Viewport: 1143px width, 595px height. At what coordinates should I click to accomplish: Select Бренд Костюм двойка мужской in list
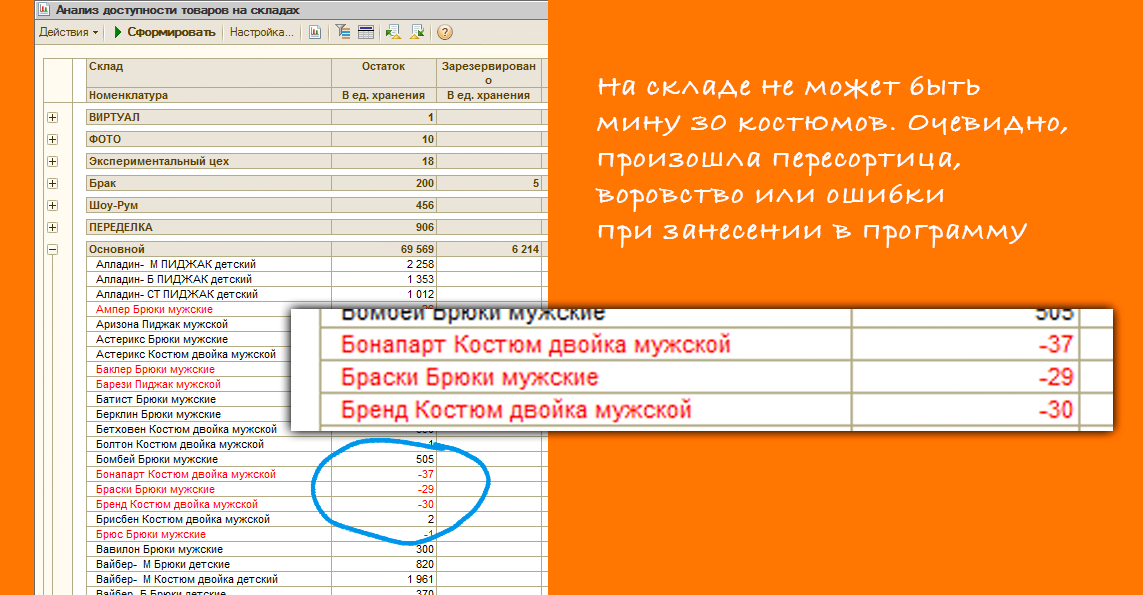coord(176,505)
